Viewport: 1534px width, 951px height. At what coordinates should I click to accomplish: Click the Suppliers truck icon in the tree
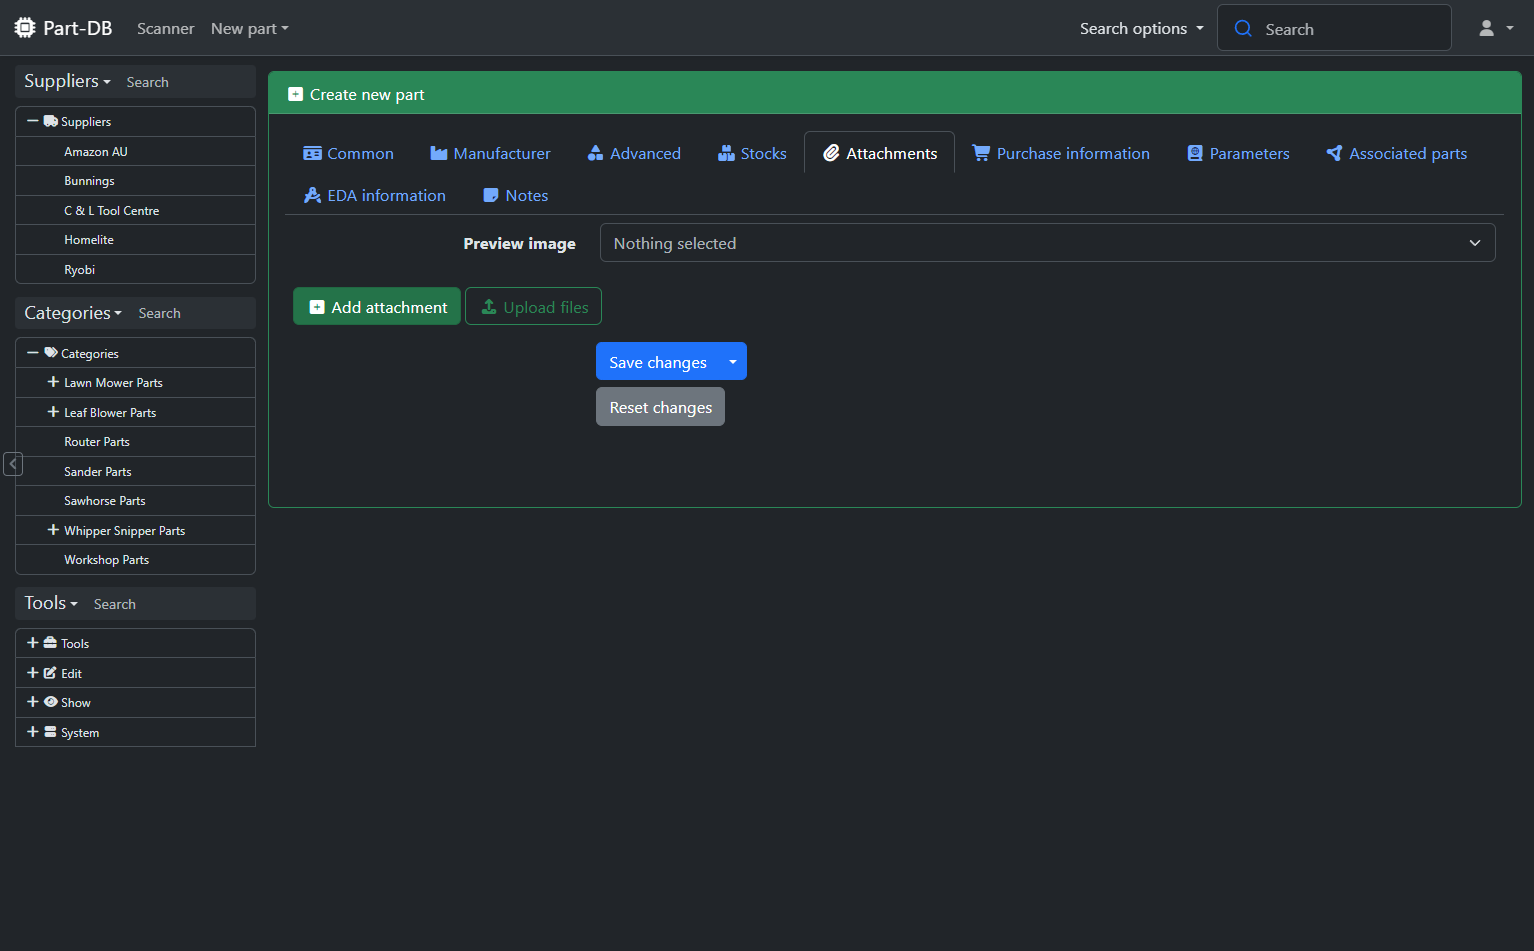(x=50, y=121)
